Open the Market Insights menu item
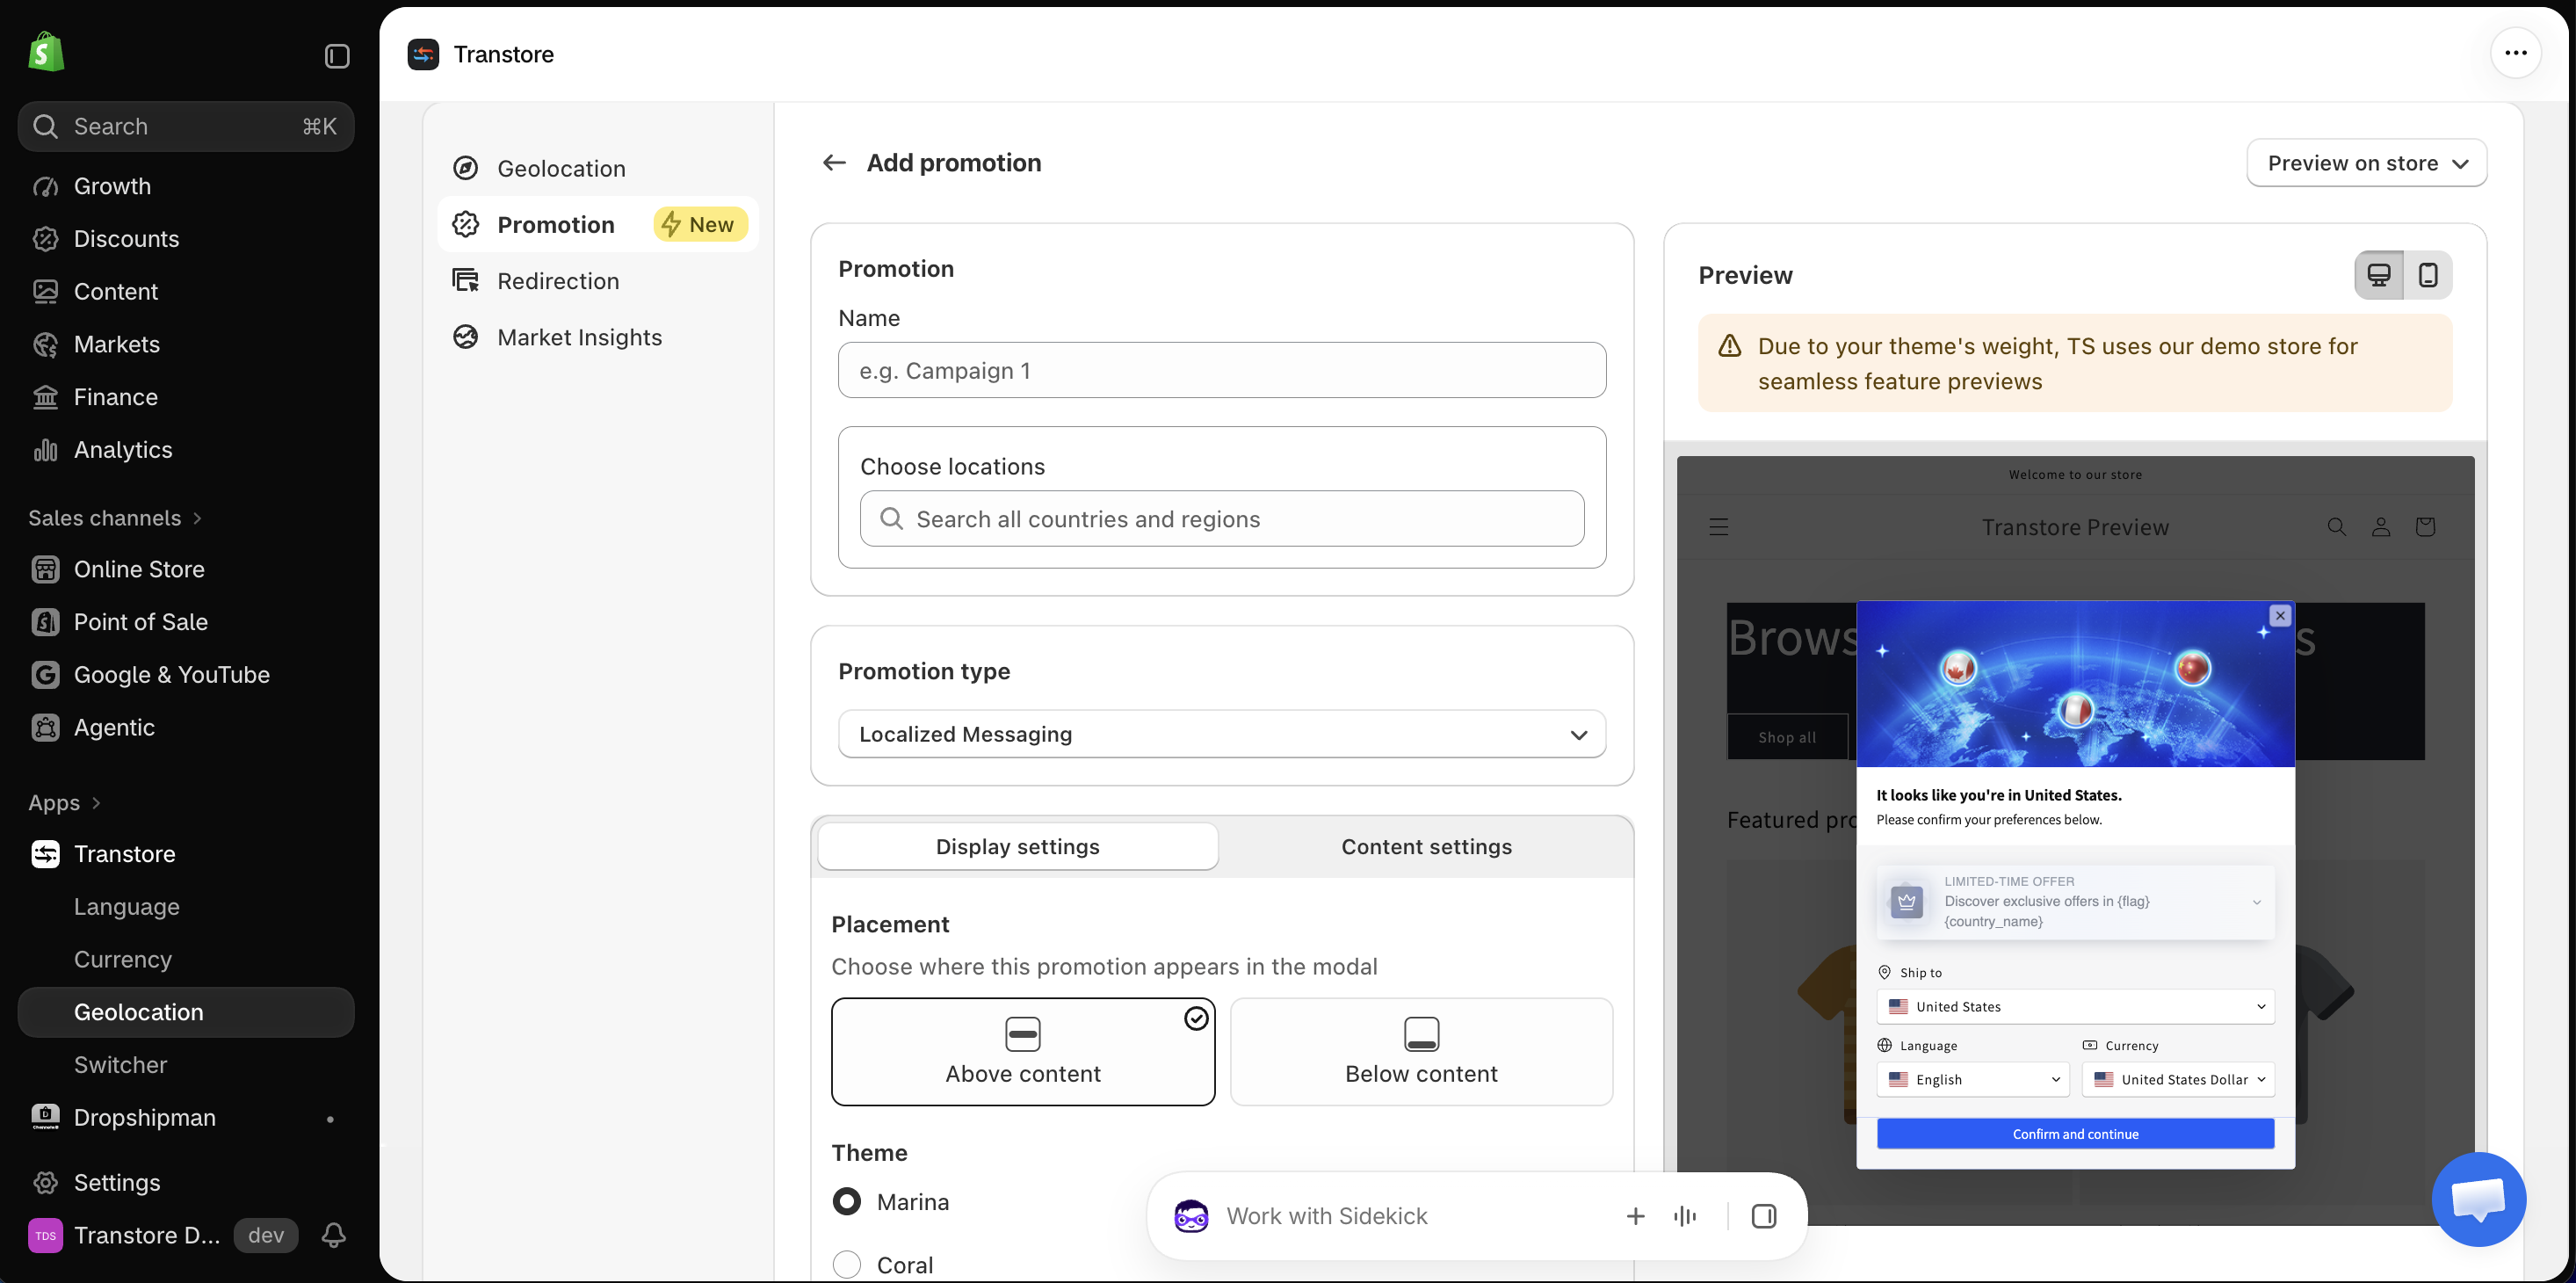 pyautogui.click(x=598, y=337)
